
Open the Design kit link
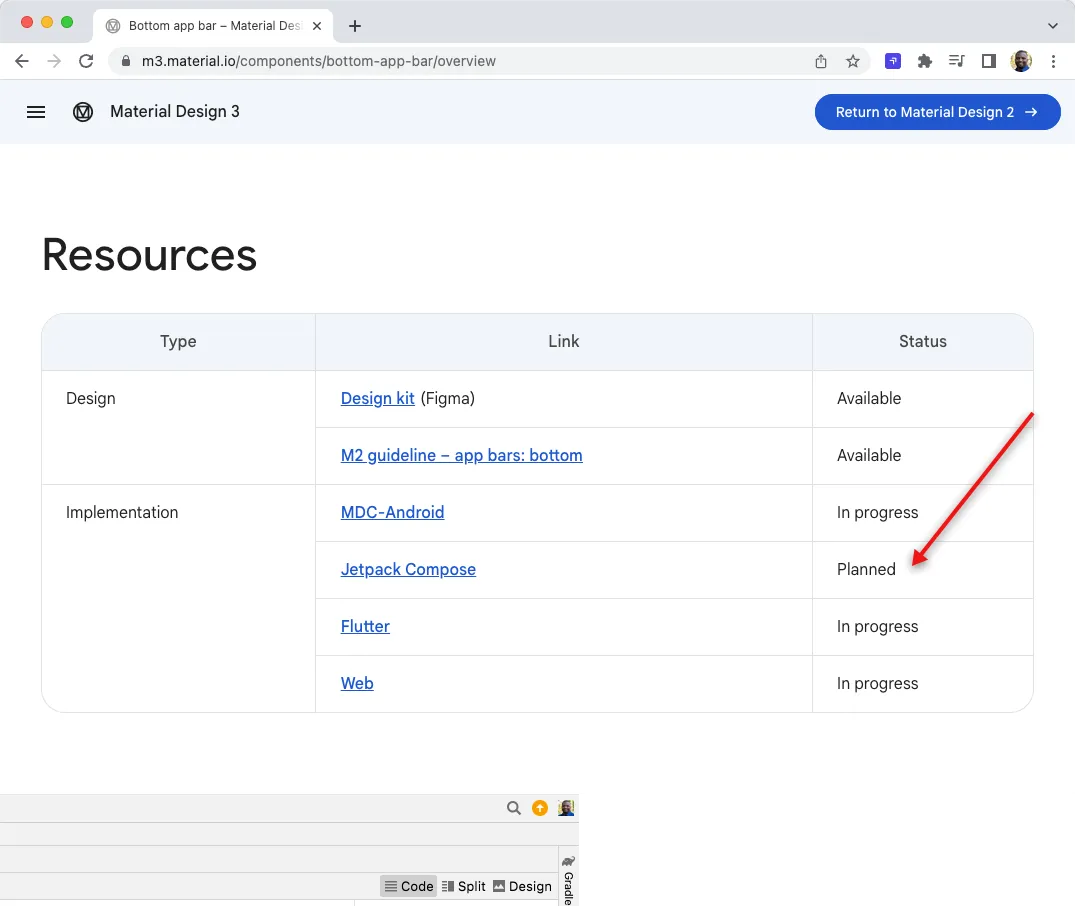[378, 398]
